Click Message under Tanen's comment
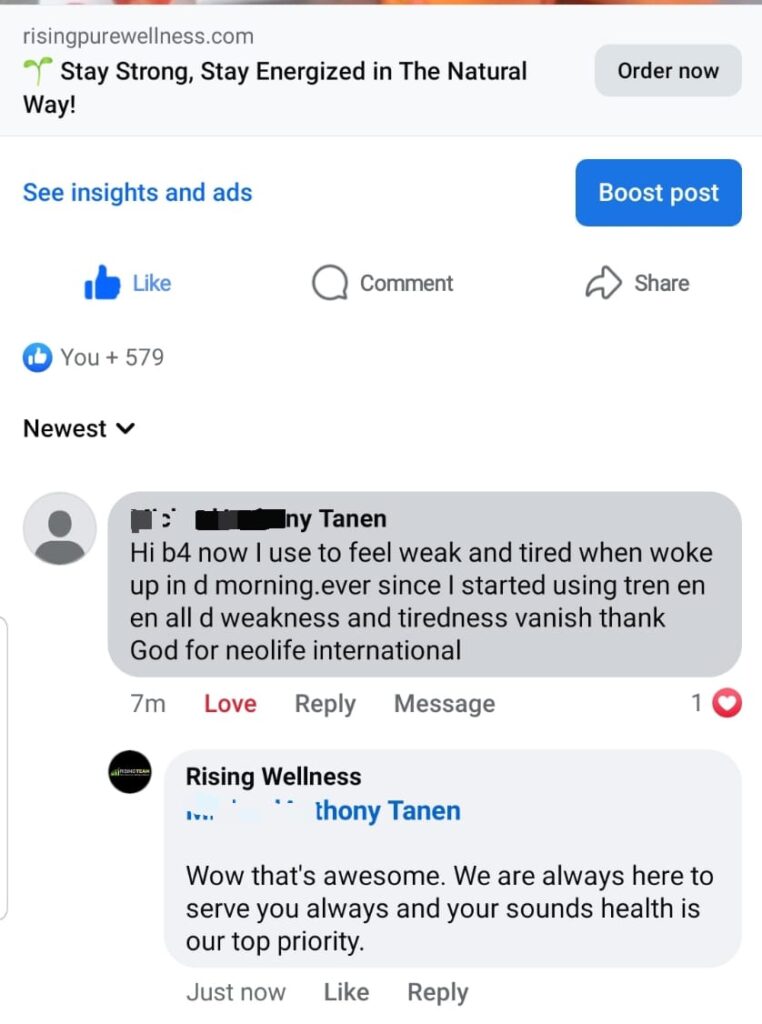 coord(444,704)
